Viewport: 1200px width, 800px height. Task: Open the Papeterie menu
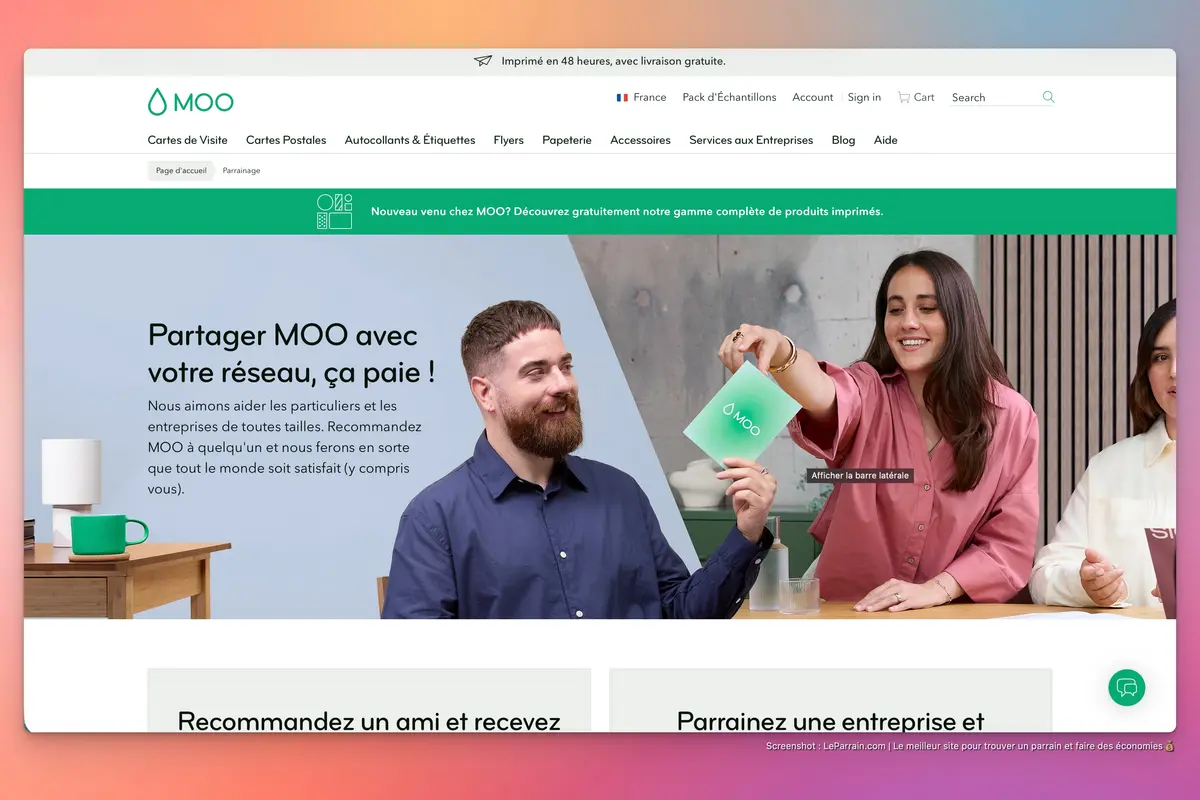click(567, 140)
